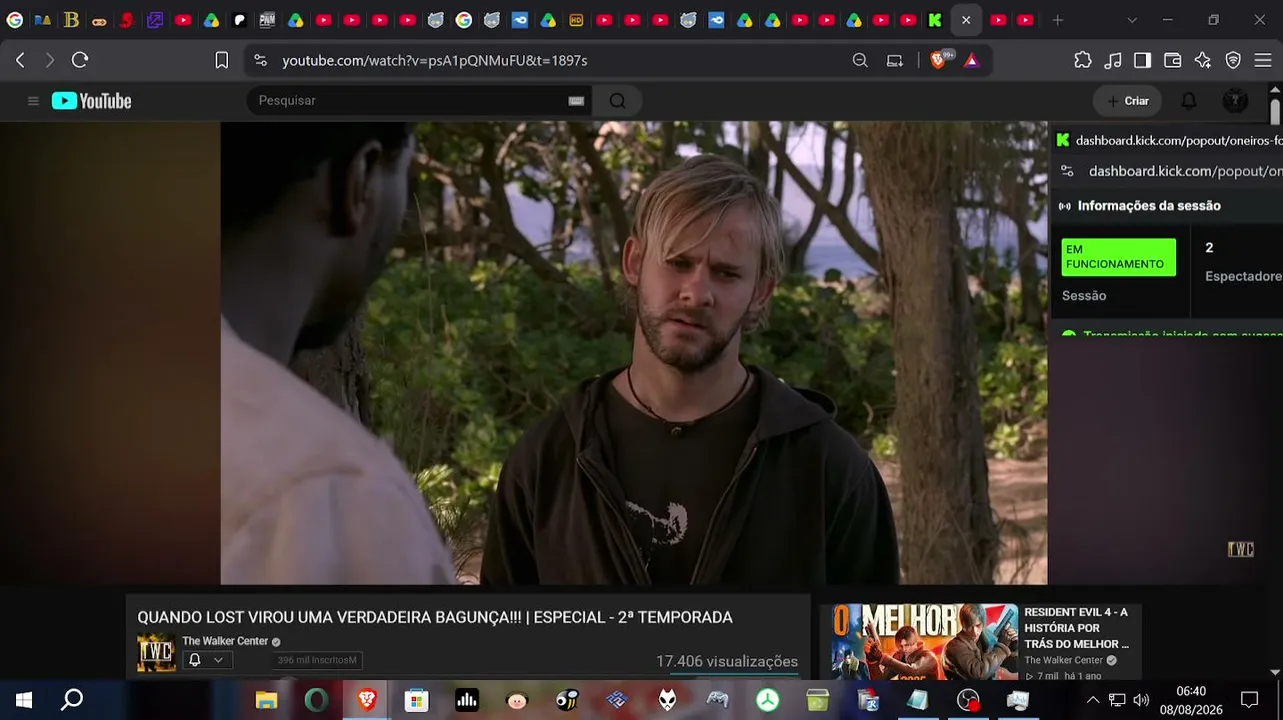The height and width of the screenshot is (720, 1283).
Task: Open the volume control in system tray
Action: tap(1141, 700)
